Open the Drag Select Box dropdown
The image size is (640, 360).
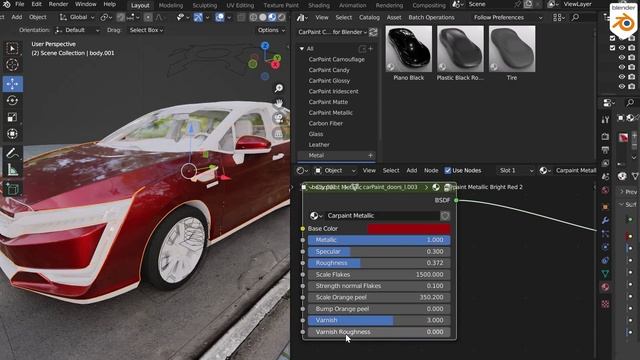click(146, 30)
